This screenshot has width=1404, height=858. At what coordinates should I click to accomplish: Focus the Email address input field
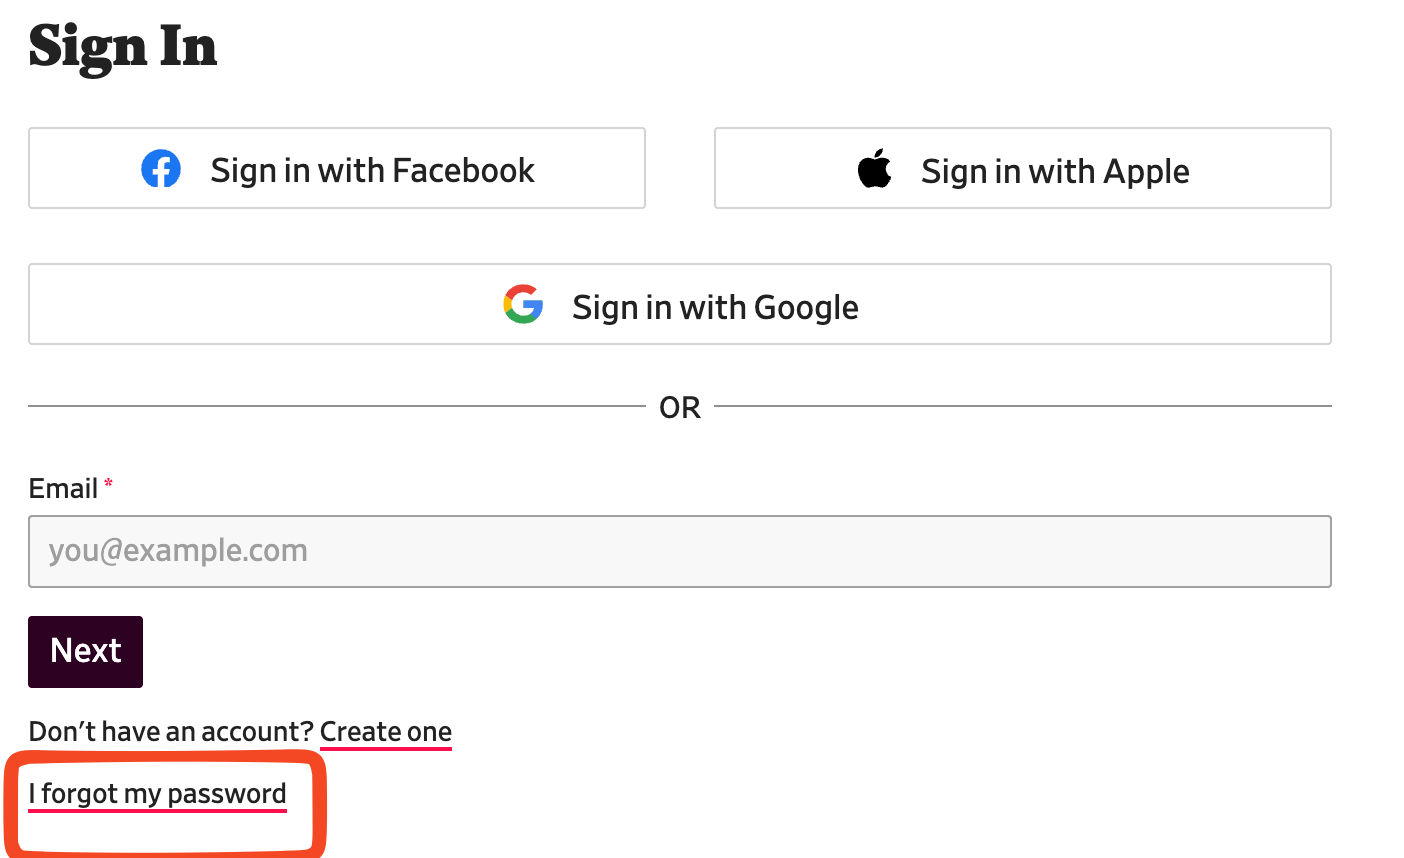680,551
